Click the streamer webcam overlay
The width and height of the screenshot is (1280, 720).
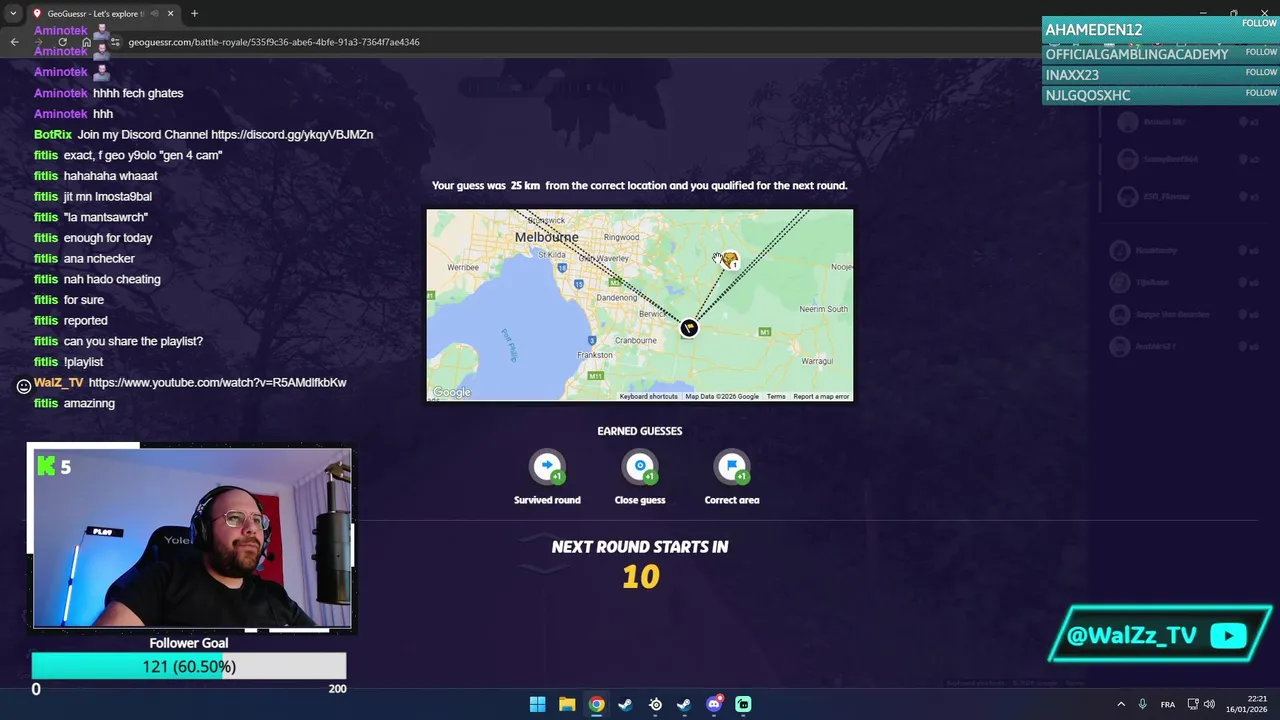click(190, 538)
